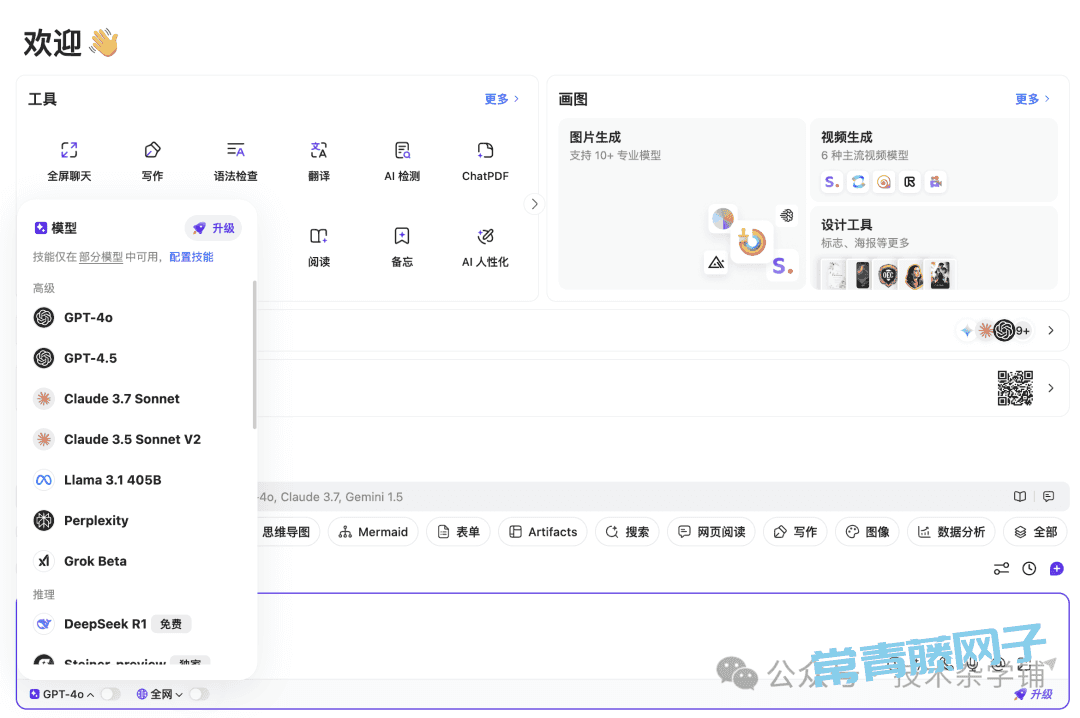Click the brain-shaped icon in 图片生成 card
Screen dimensions: 1080x718
[787, 216]
